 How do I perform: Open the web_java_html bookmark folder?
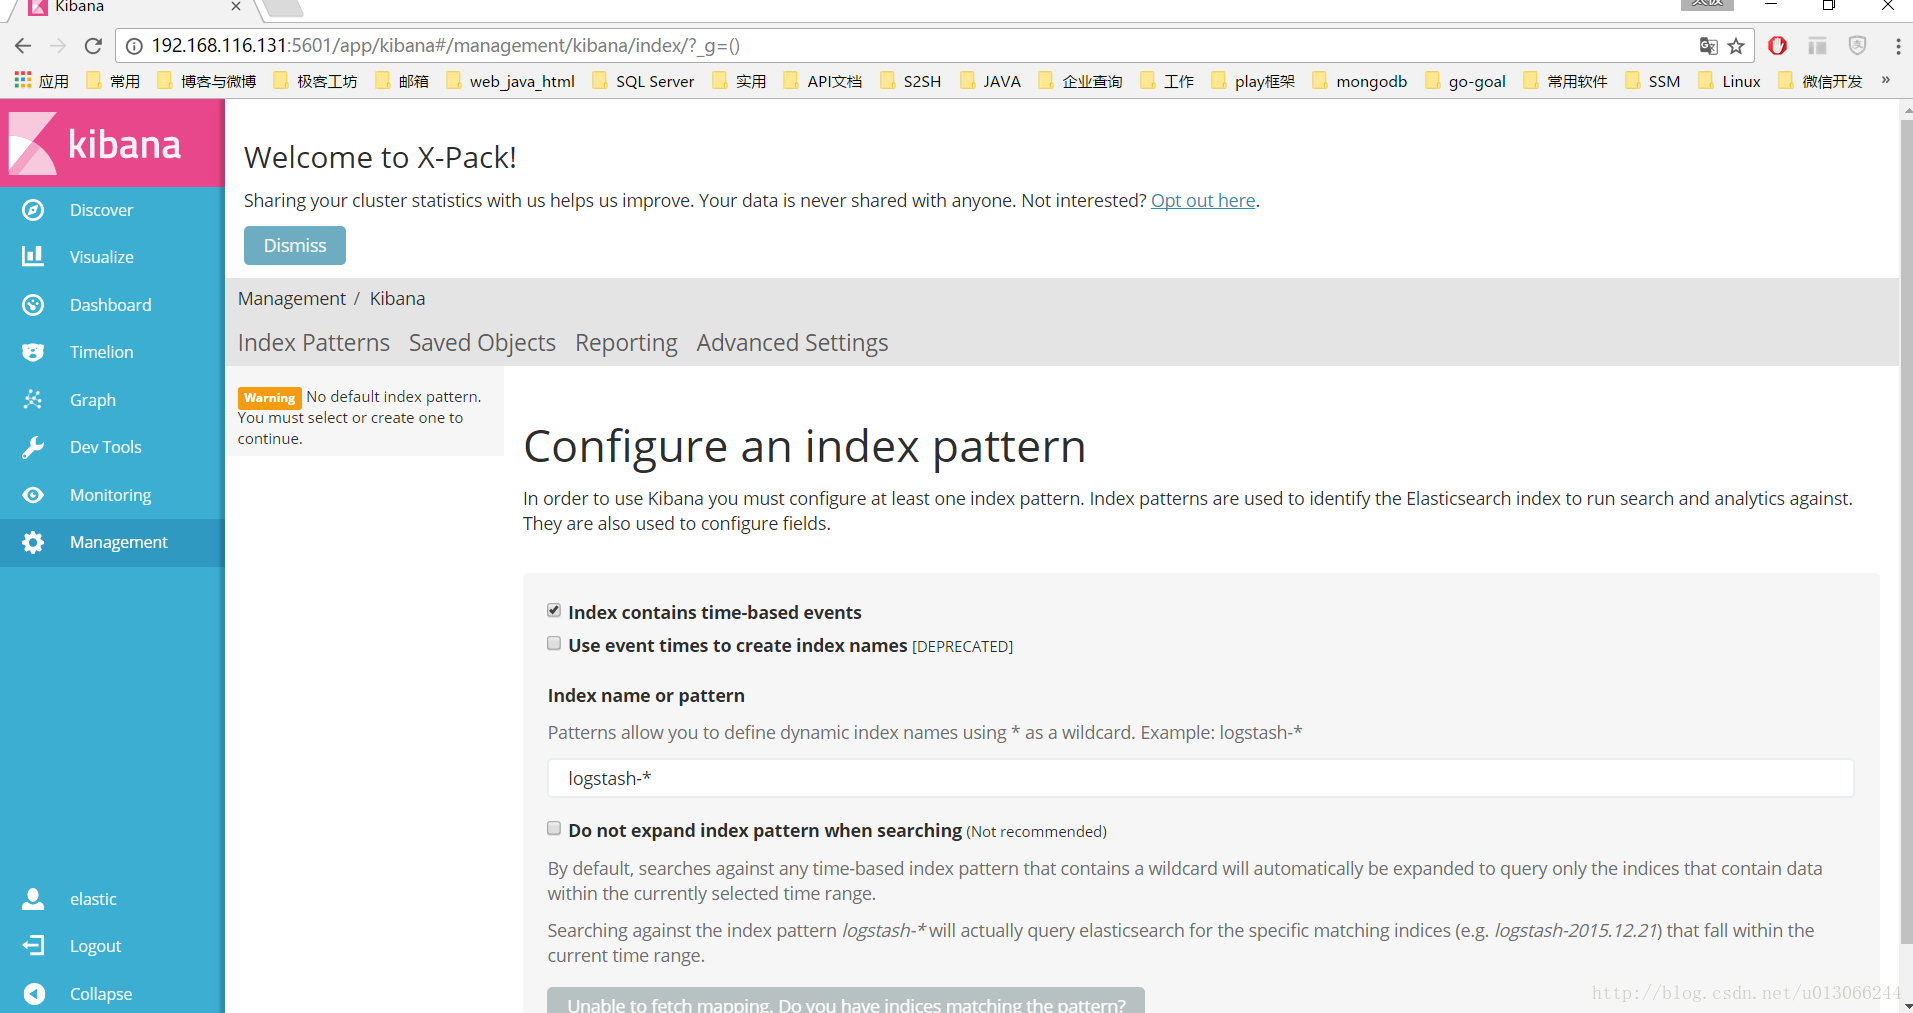pyautogui.click(x=510, y=81)
